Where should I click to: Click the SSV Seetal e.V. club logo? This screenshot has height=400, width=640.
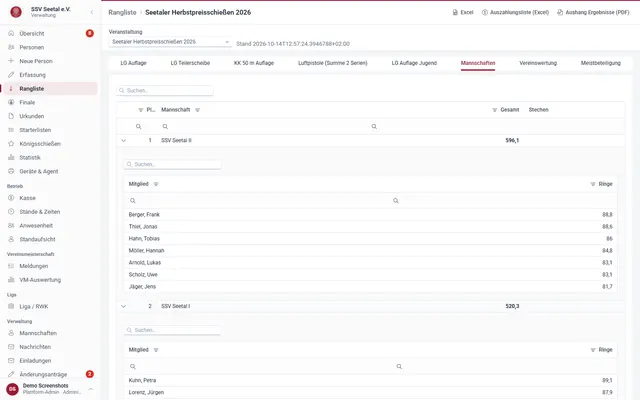(x=16, y=12)
